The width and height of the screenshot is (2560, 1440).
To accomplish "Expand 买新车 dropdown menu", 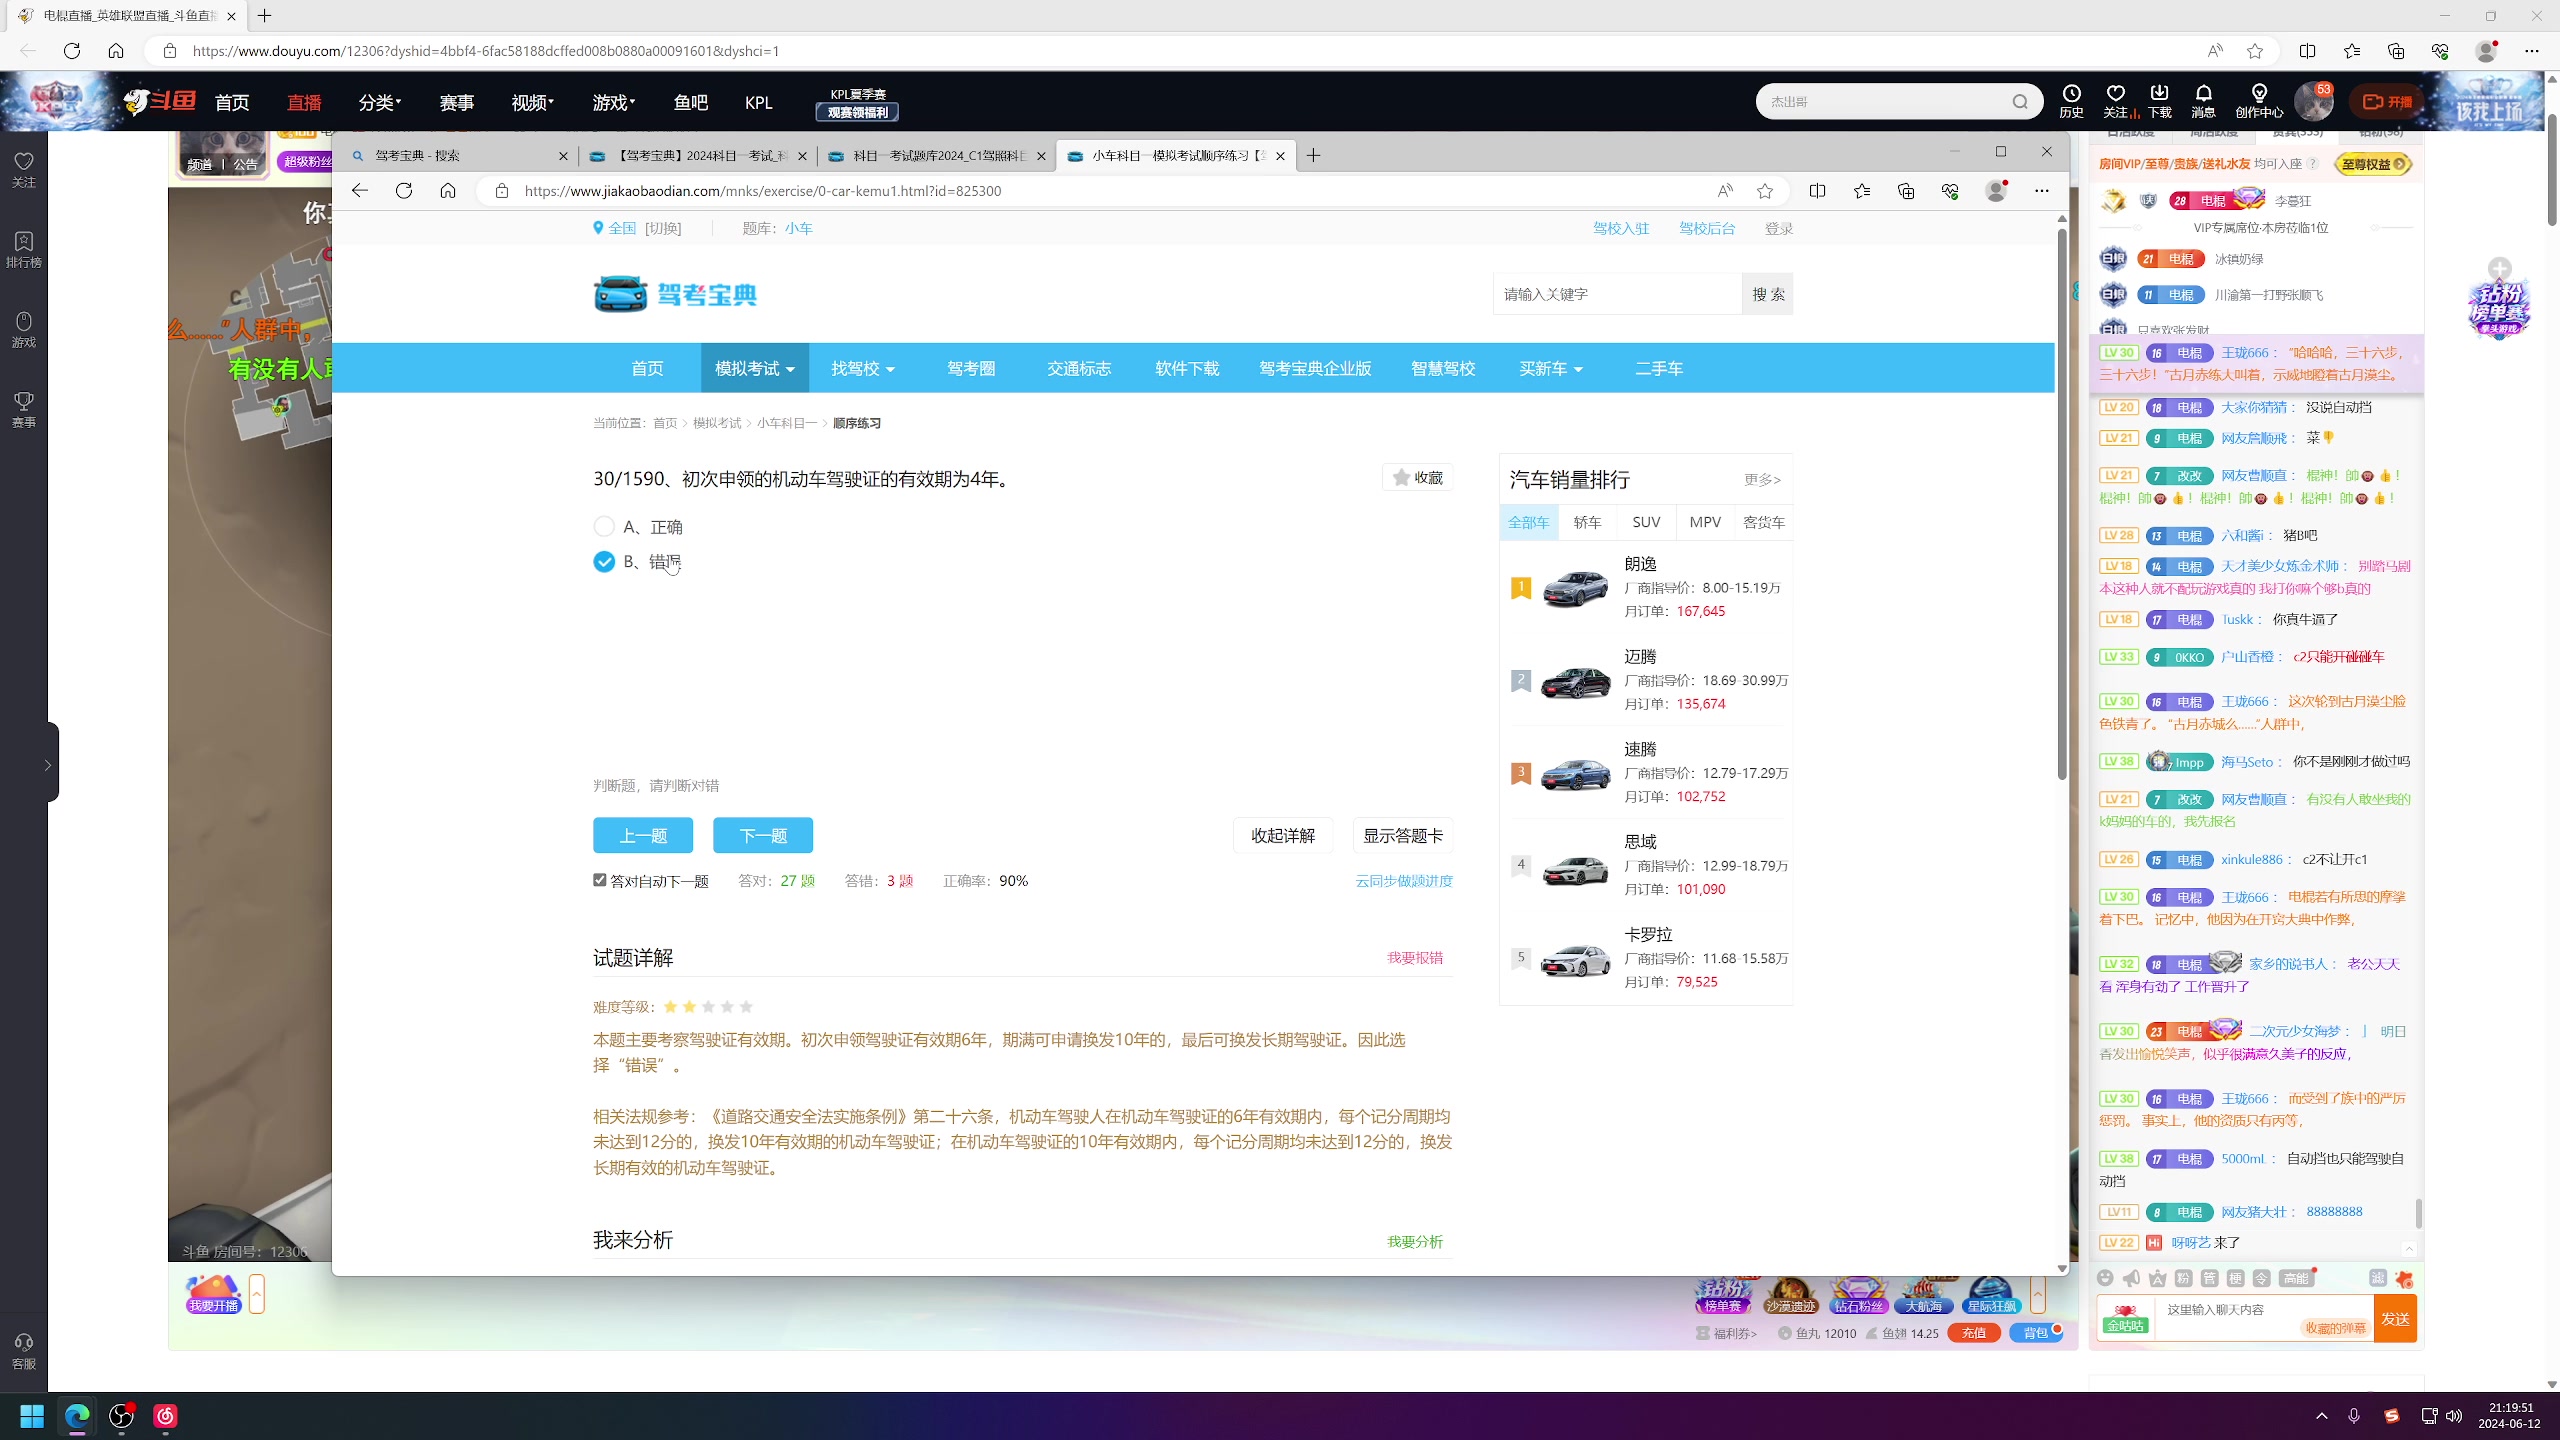I will (1551, 369).
